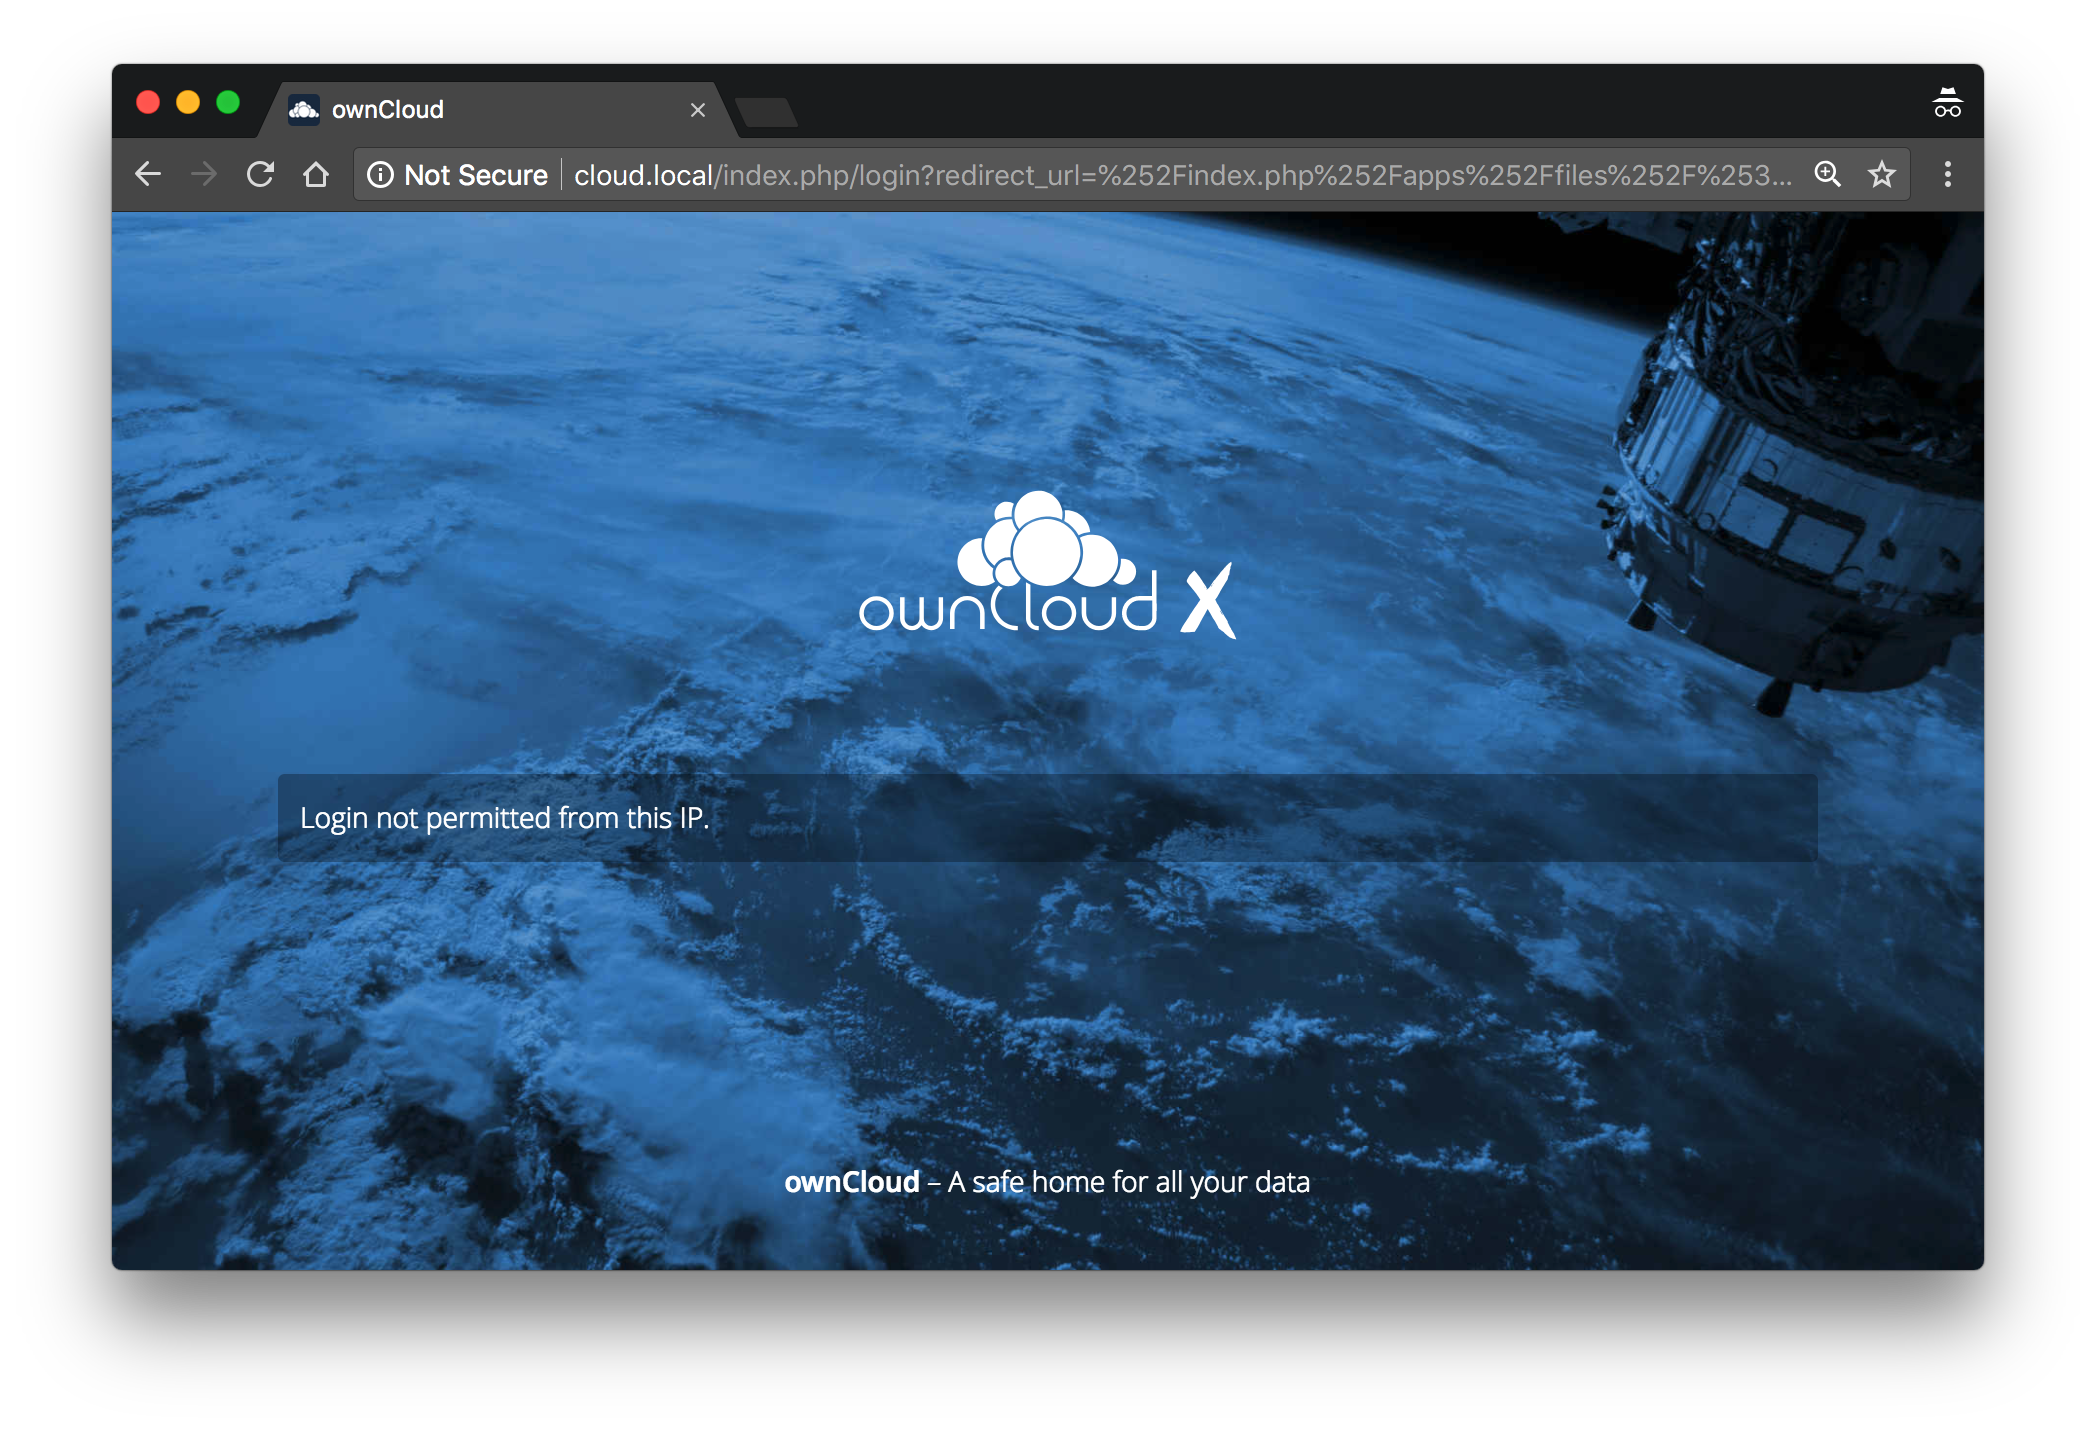
Task: Bookmark this page with the star
Action: click(x=1881, y=175)
